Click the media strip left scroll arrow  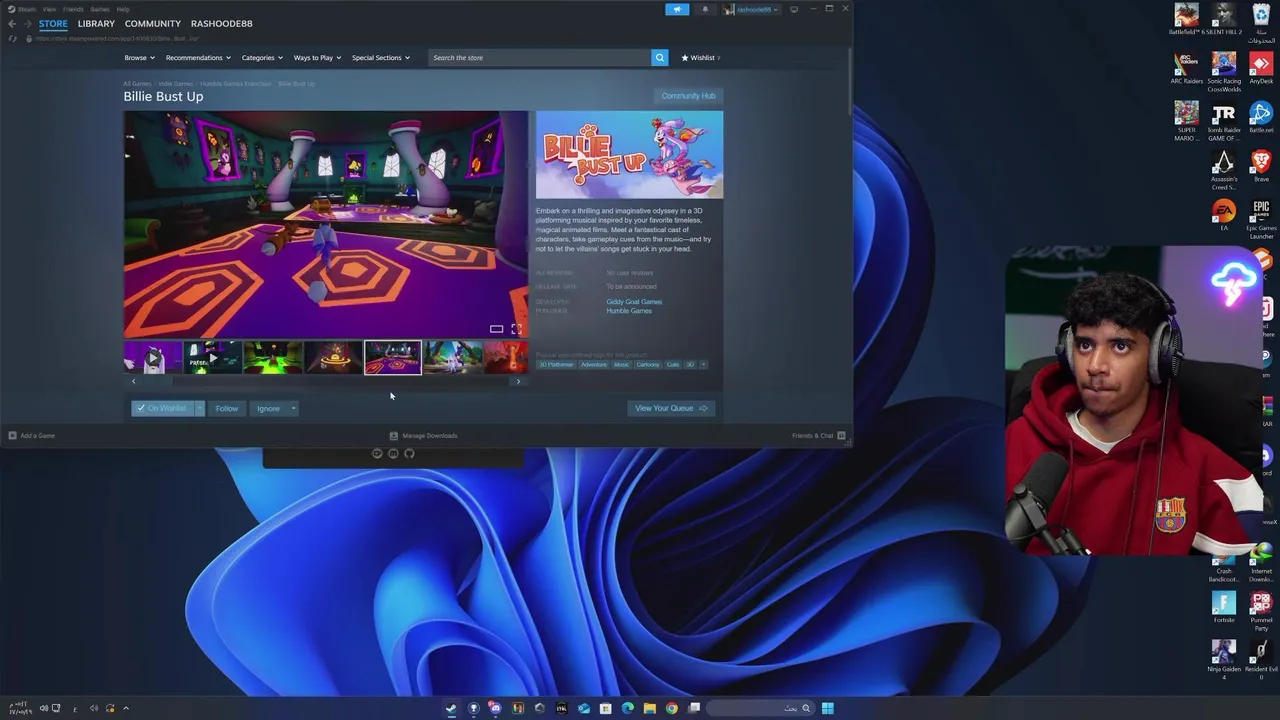133,381
